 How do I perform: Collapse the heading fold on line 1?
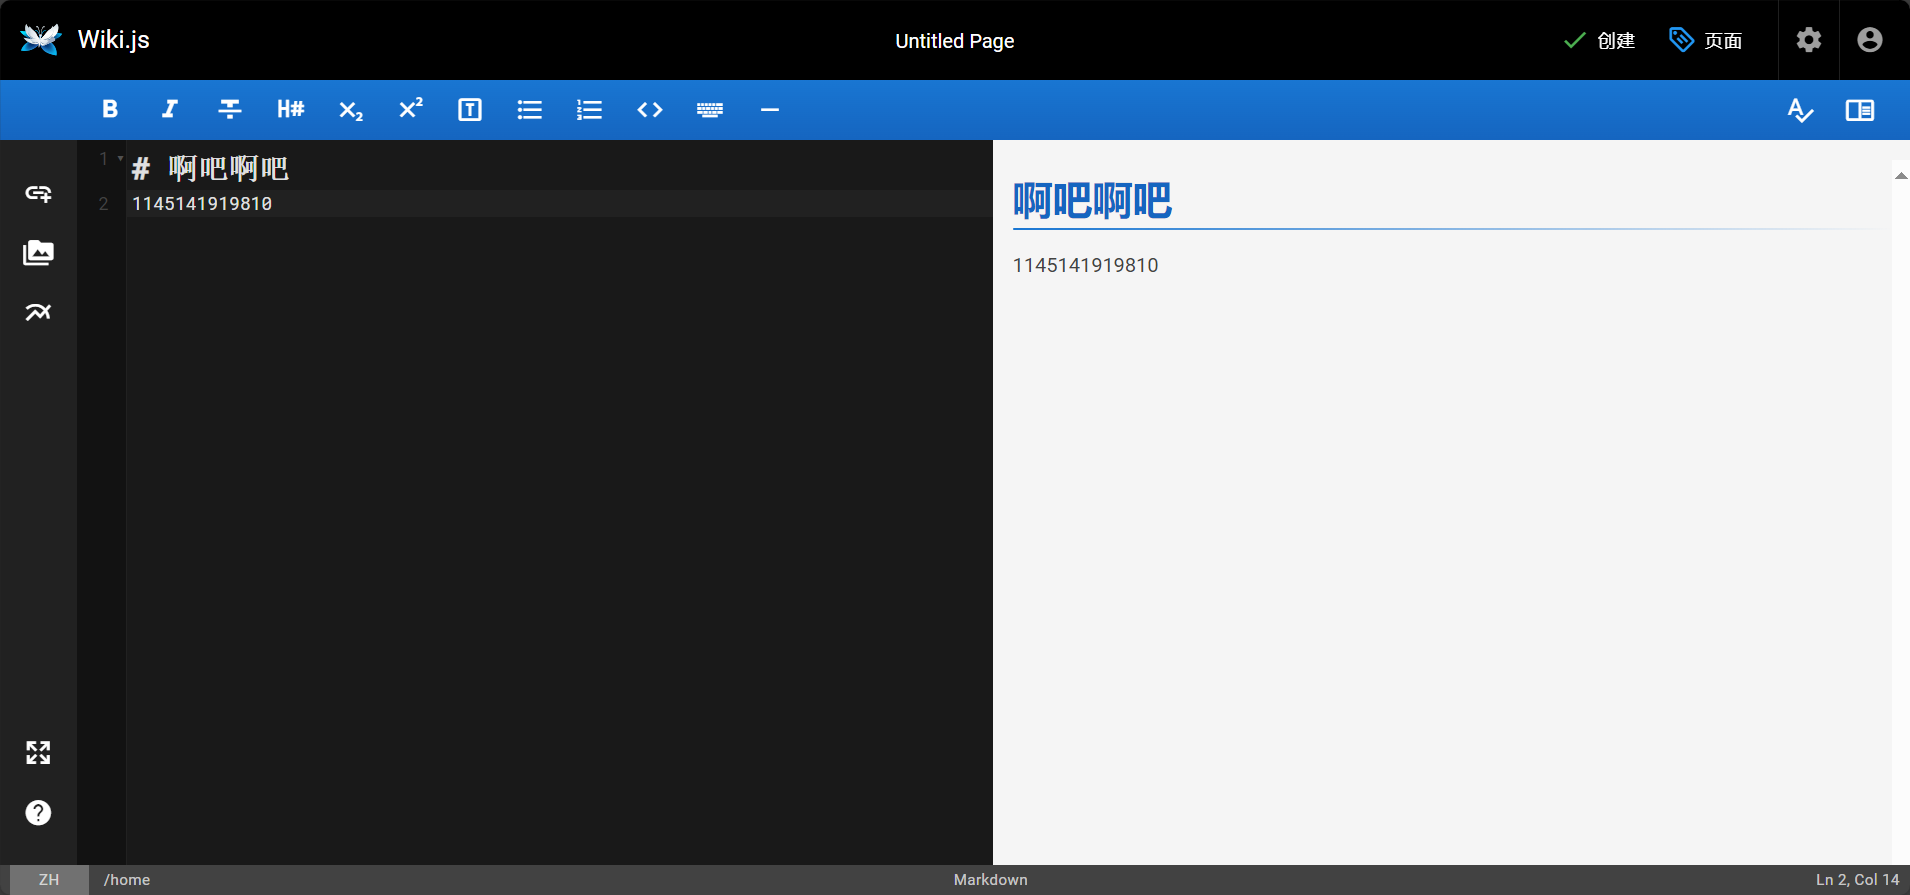(x=121, y=158)
